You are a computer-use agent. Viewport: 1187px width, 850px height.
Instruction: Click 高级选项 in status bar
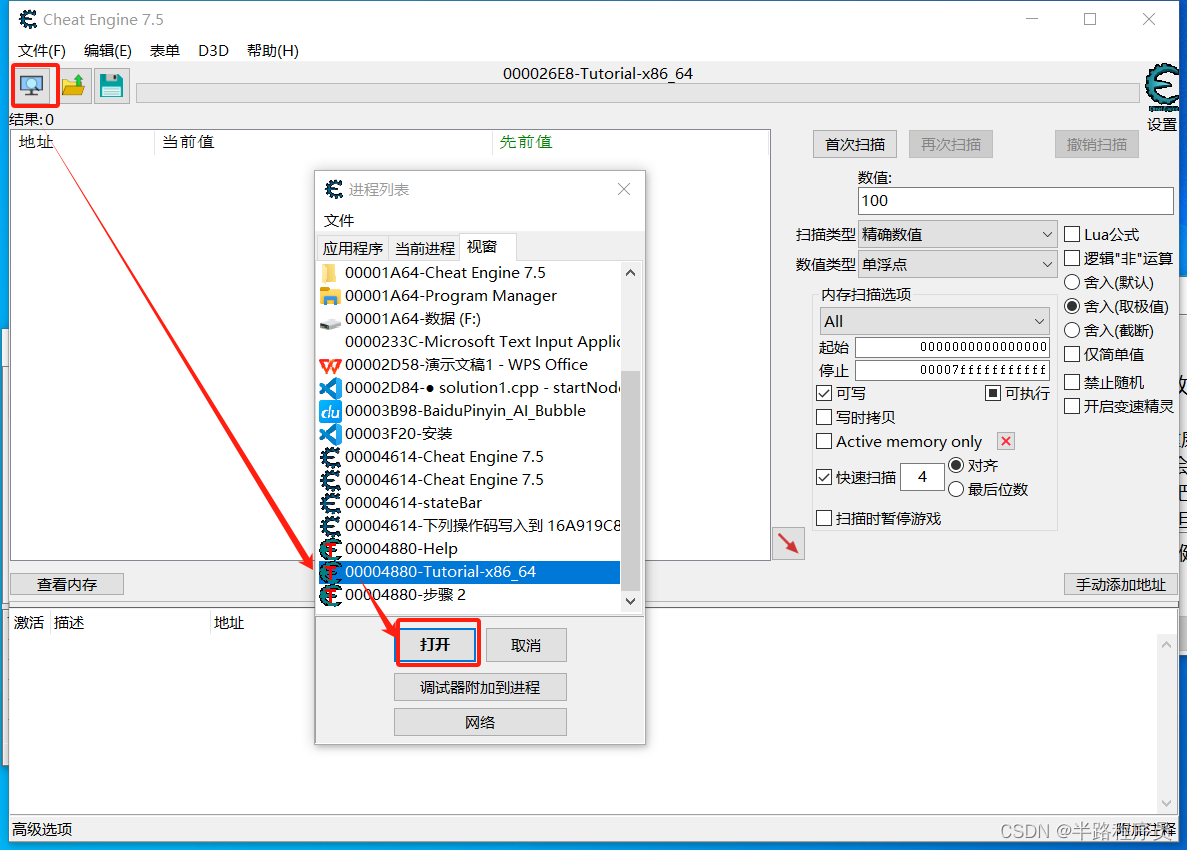click(x=42, y=830)
